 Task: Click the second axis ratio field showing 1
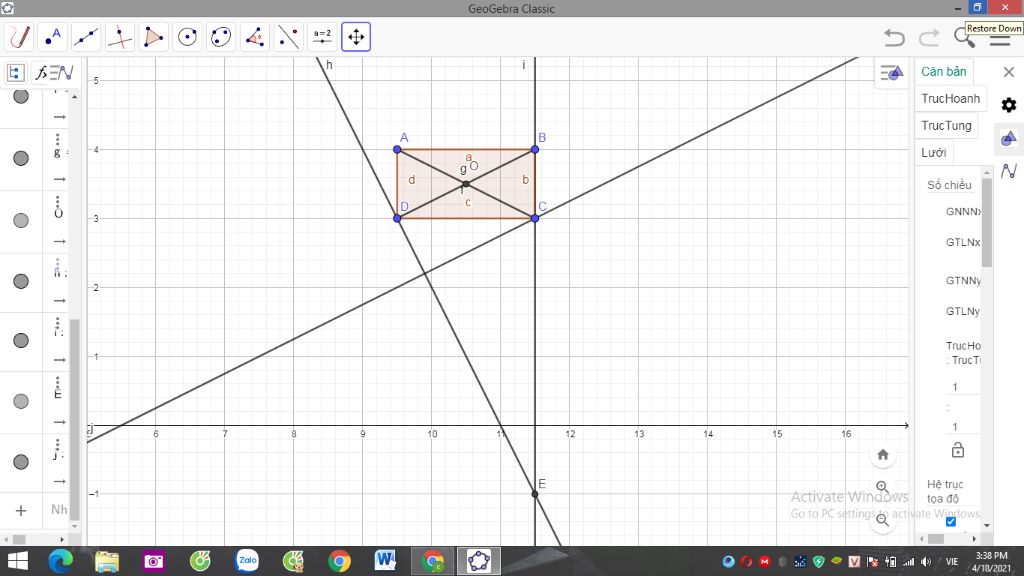tap(963, 426)
